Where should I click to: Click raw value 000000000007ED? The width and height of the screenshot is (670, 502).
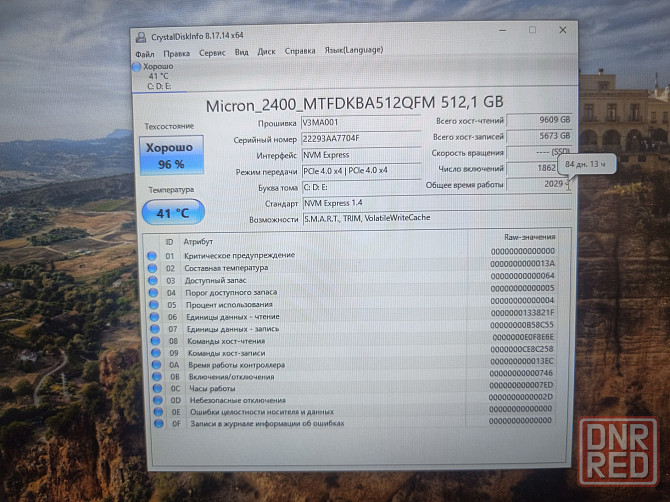pos(521,385)
